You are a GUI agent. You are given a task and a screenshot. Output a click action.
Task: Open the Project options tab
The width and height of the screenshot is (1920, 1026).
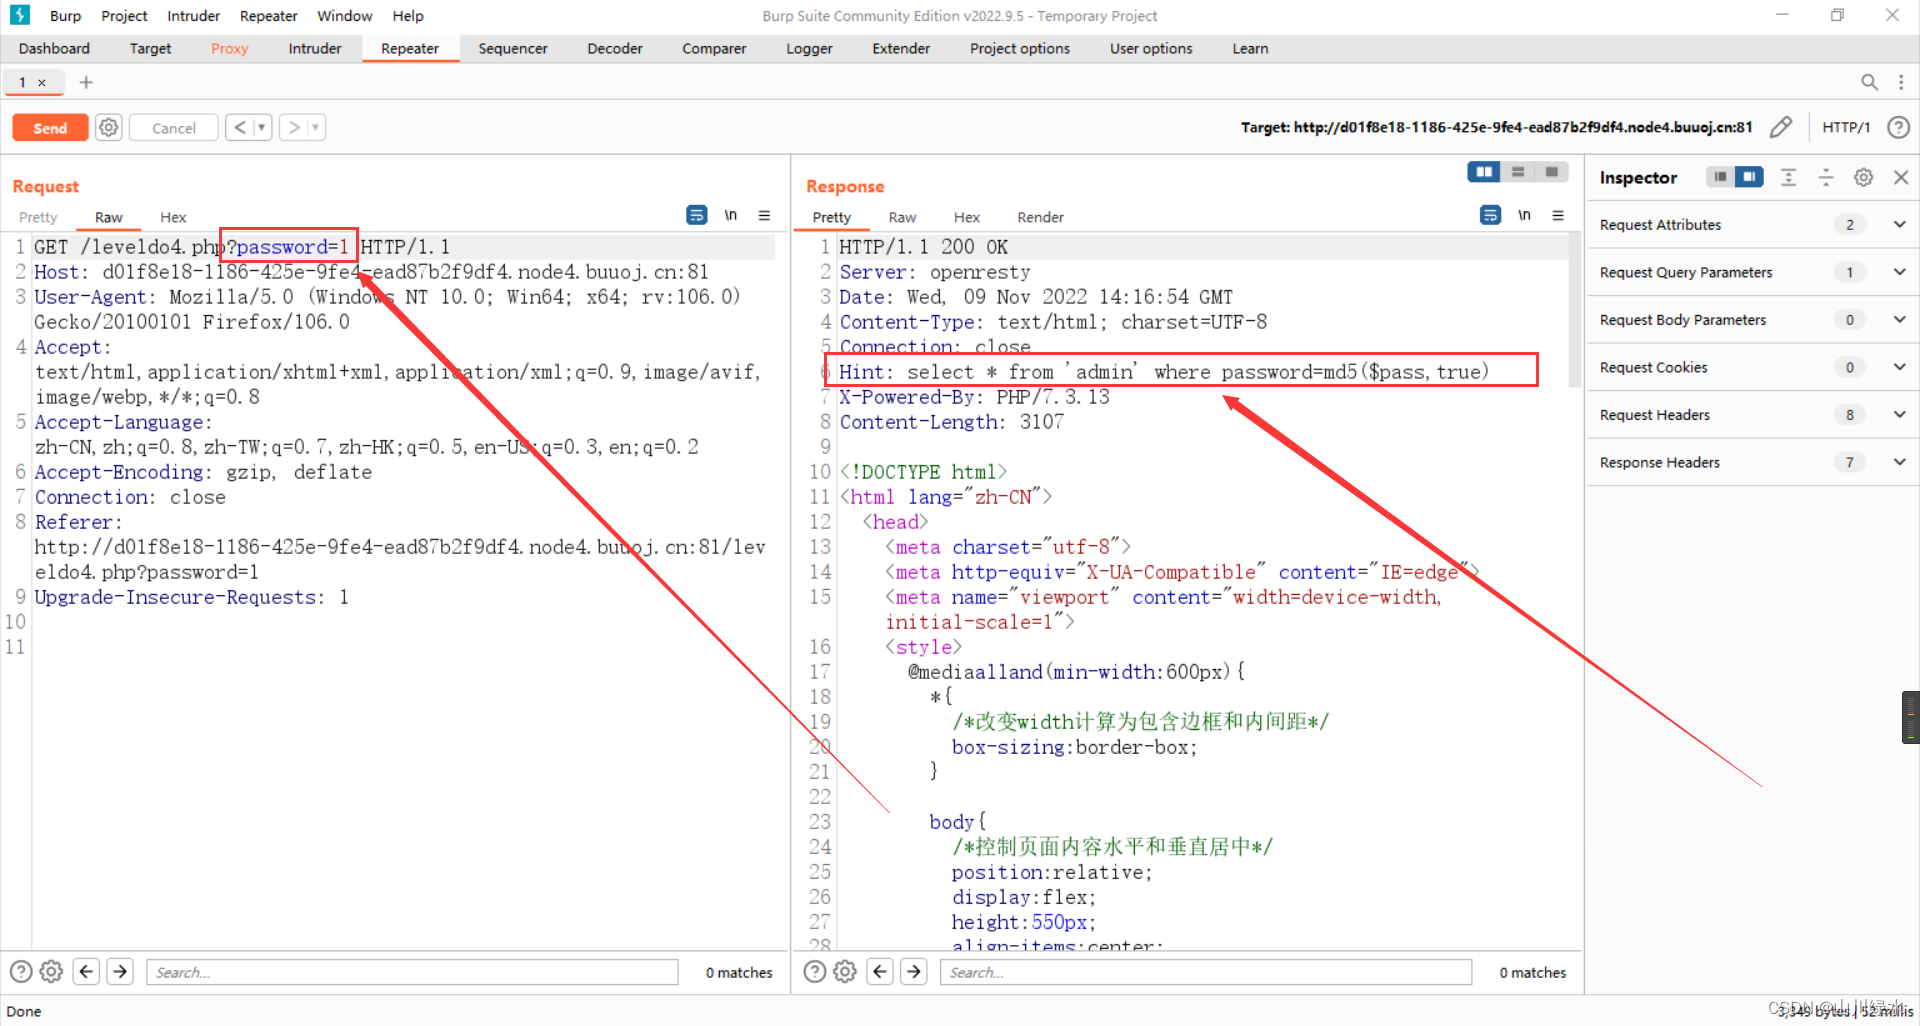click(1019, 48)
